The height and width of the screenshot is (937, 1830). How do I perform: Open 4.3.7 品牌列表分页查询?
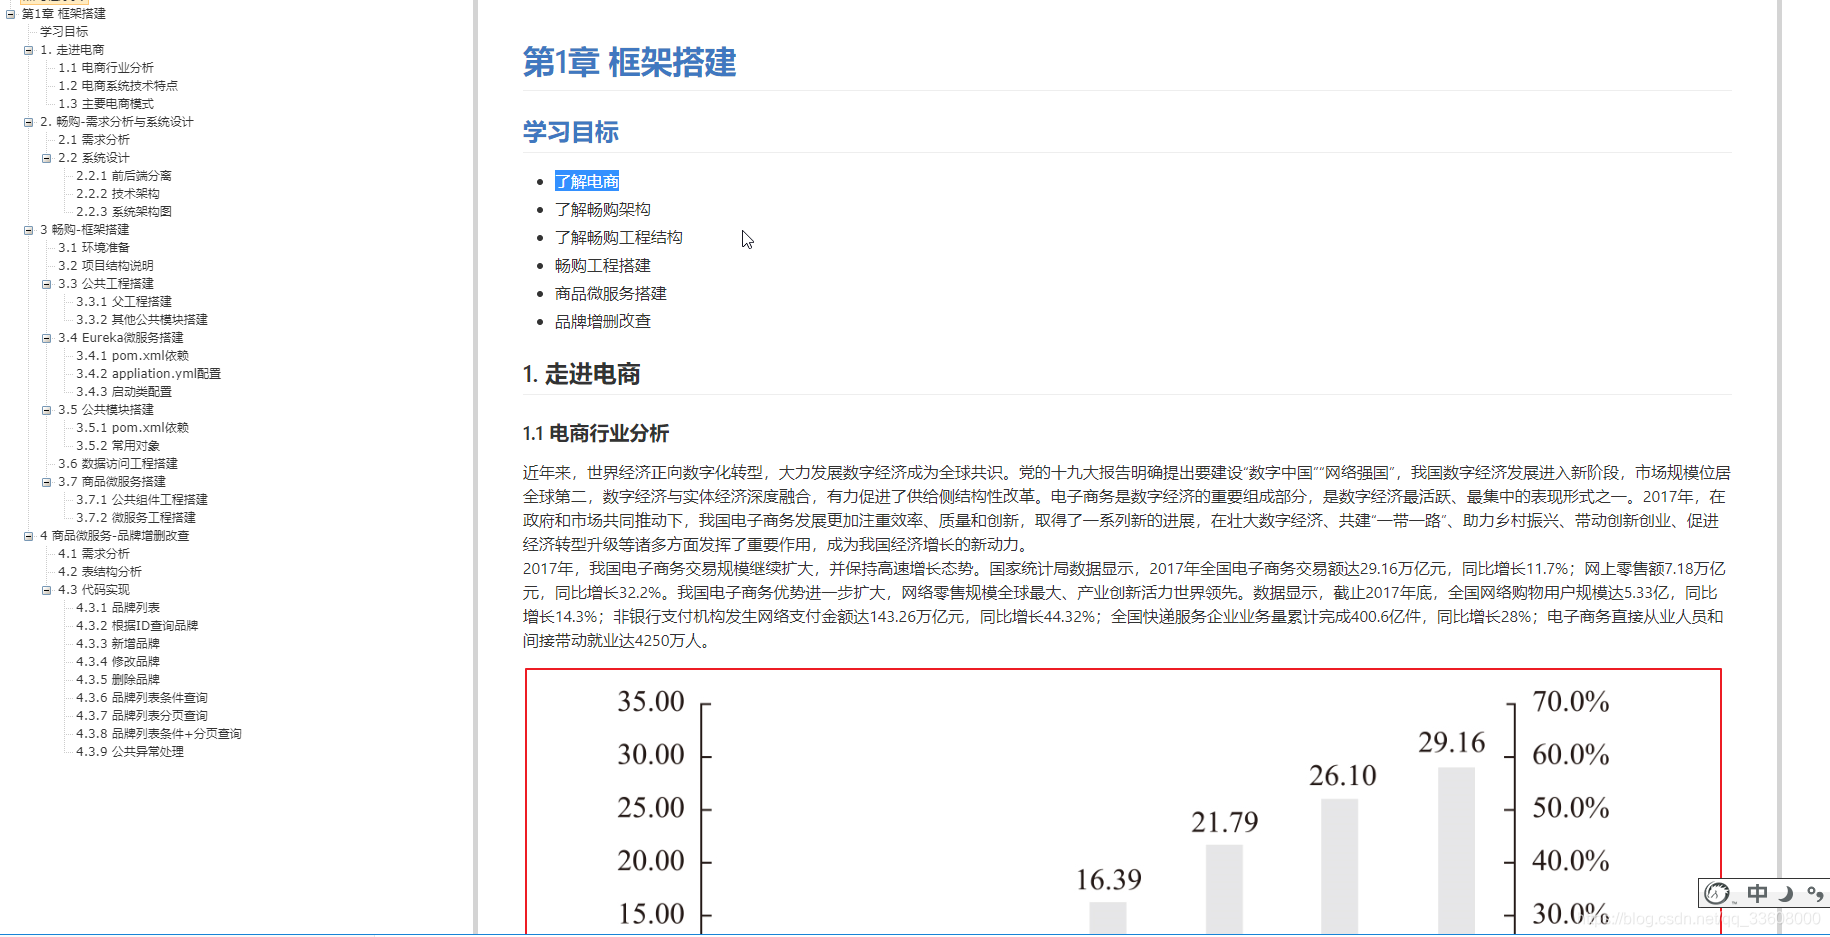click(x=142, y=716)
